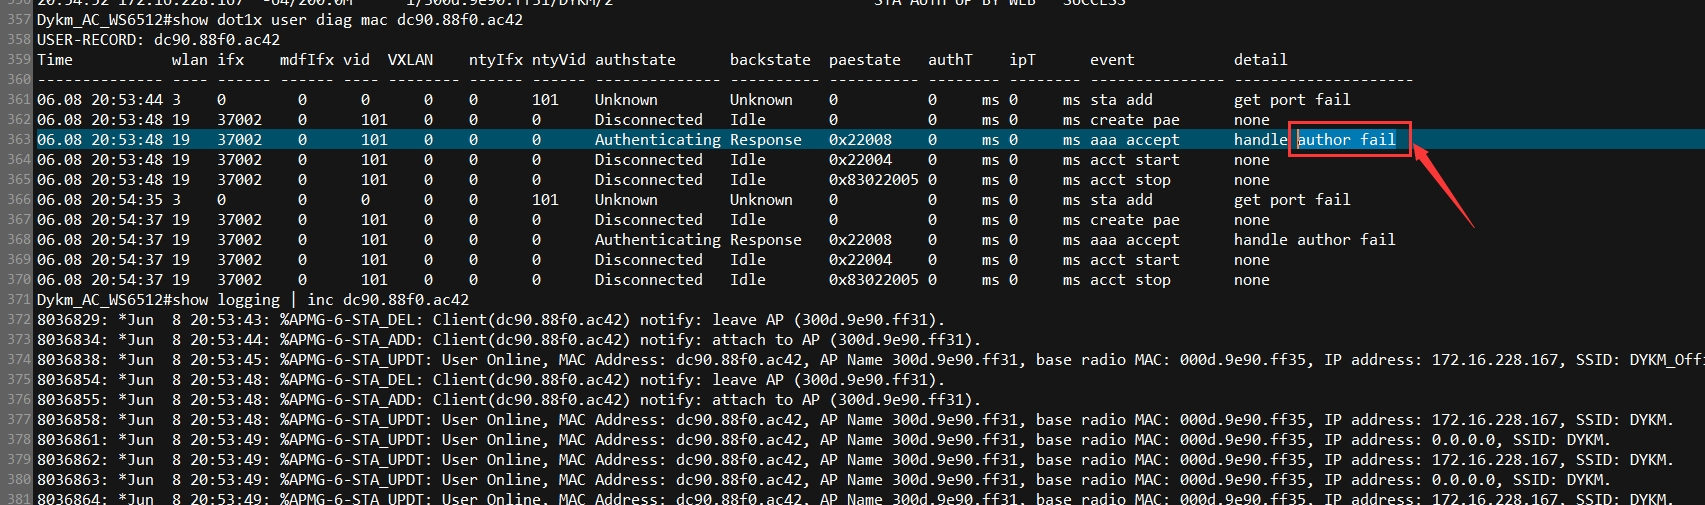Click the USER-RECORD line text
The image size is (1705, 505).
coord(158,40)
